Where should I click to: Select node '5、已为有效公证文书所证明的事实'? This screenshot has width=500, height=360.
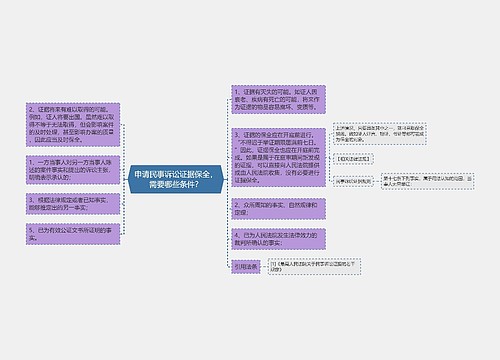pos(73,234)
